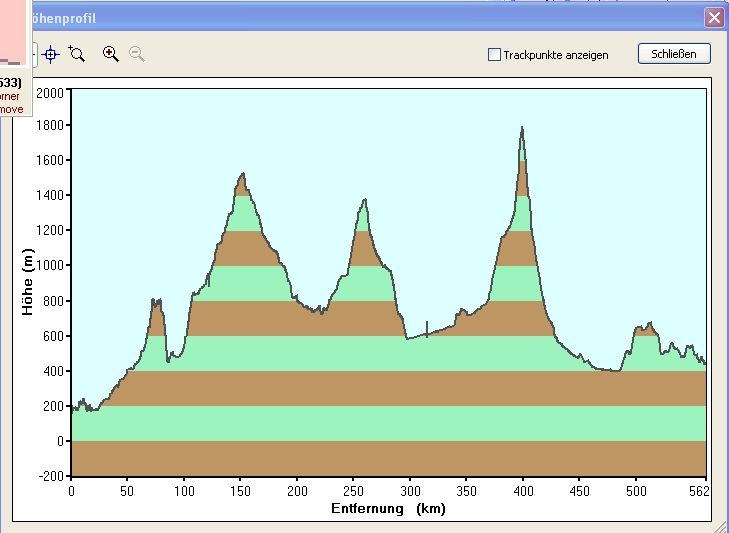Click the 562 end value on distance axis
The width and height of the screenshot is (729, 533).
coord(699,491)
